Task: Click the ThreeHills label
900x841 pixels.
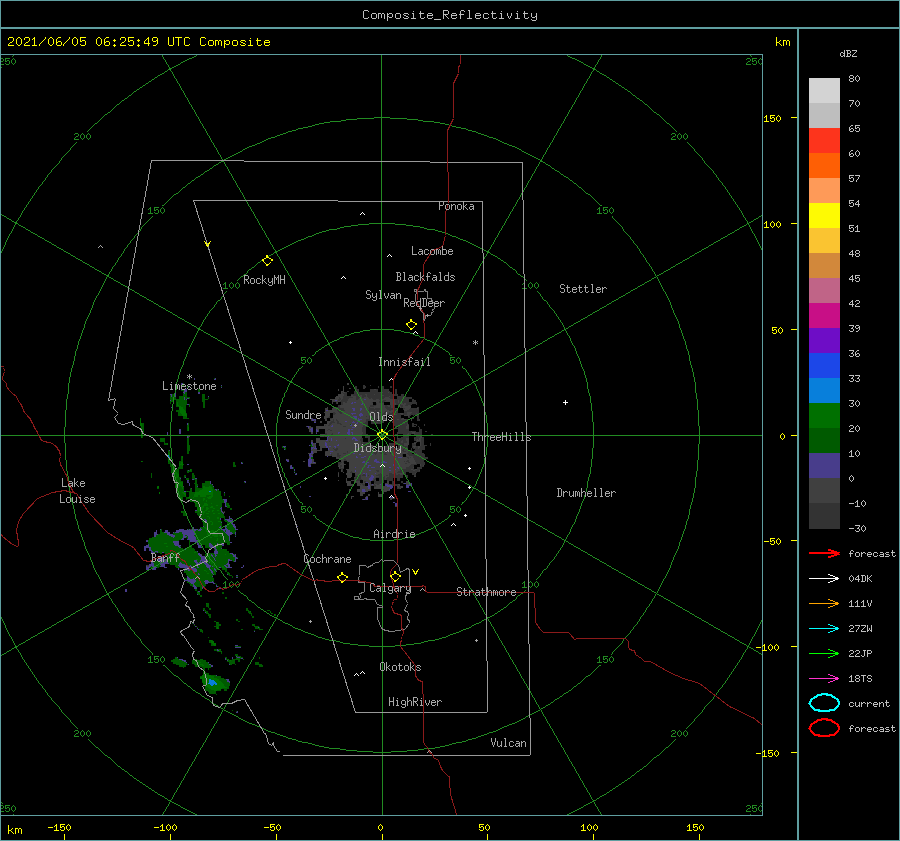Action: [501, 437]
